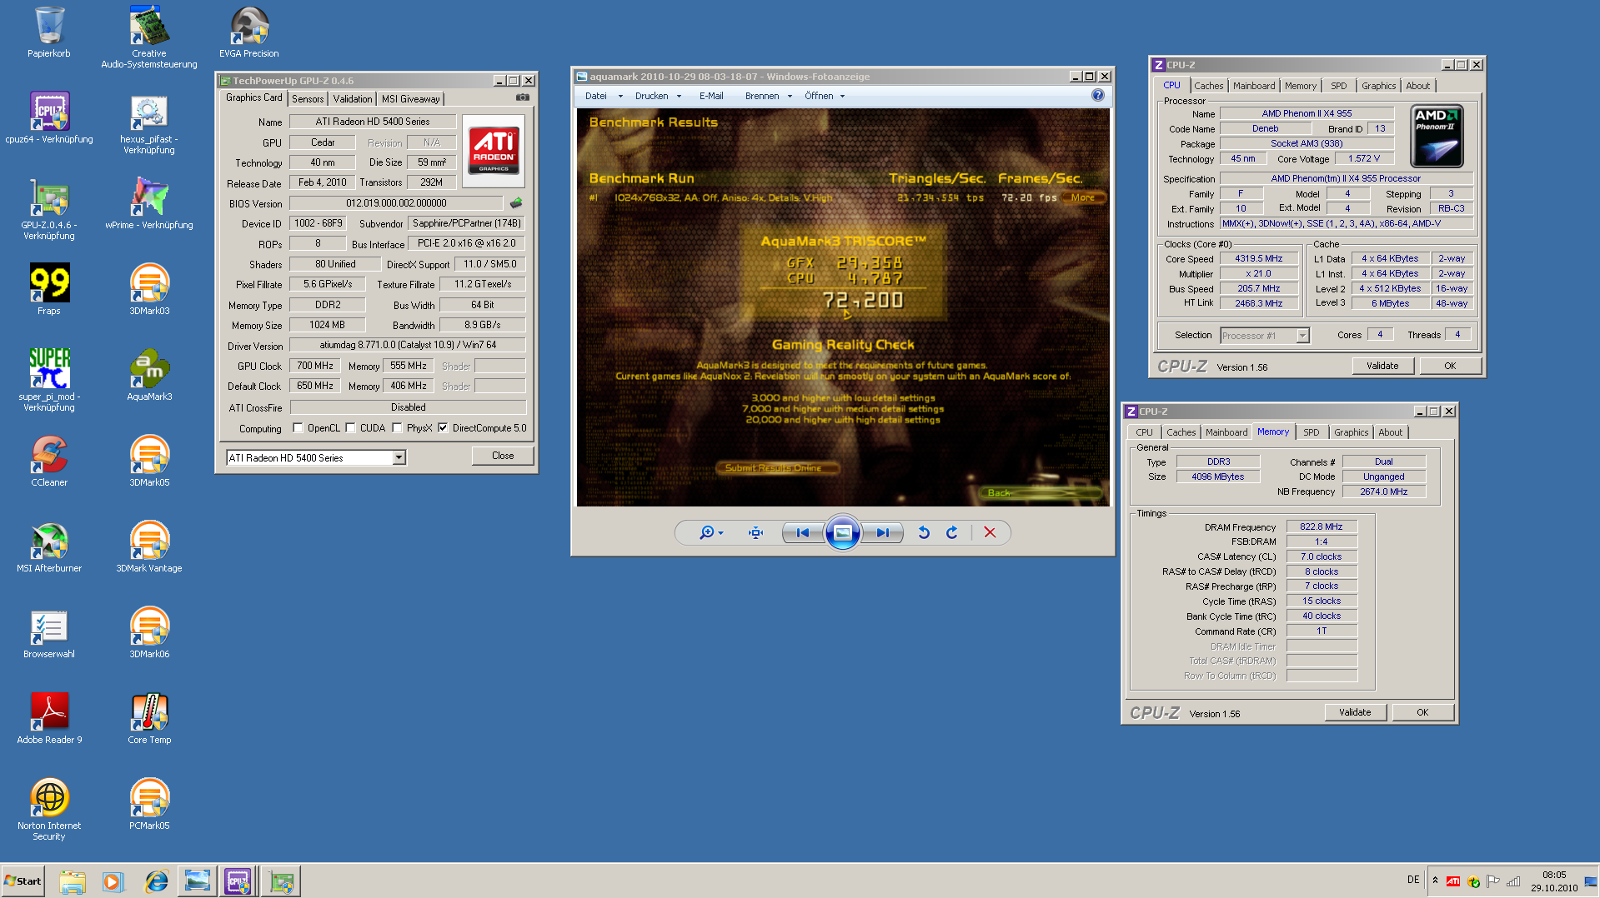
Task: Show hidden tray icons arrow
Action: (x=1435, y=881)
